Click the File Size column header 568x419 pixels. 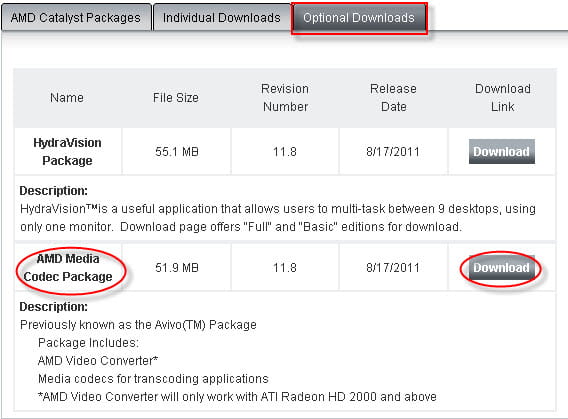pos(176,98)
